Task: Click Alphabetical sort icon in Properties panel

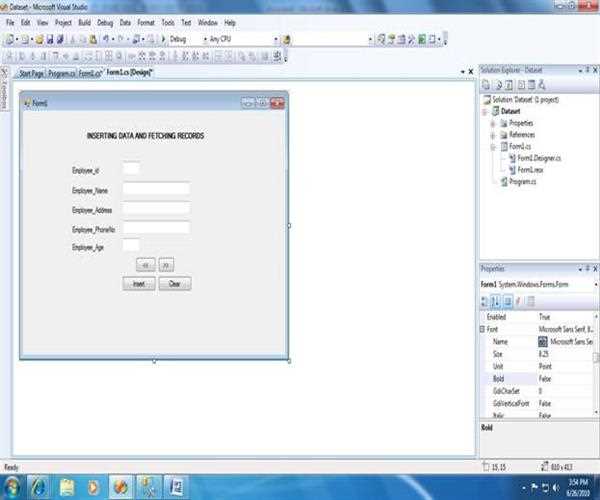Action: 497,301
